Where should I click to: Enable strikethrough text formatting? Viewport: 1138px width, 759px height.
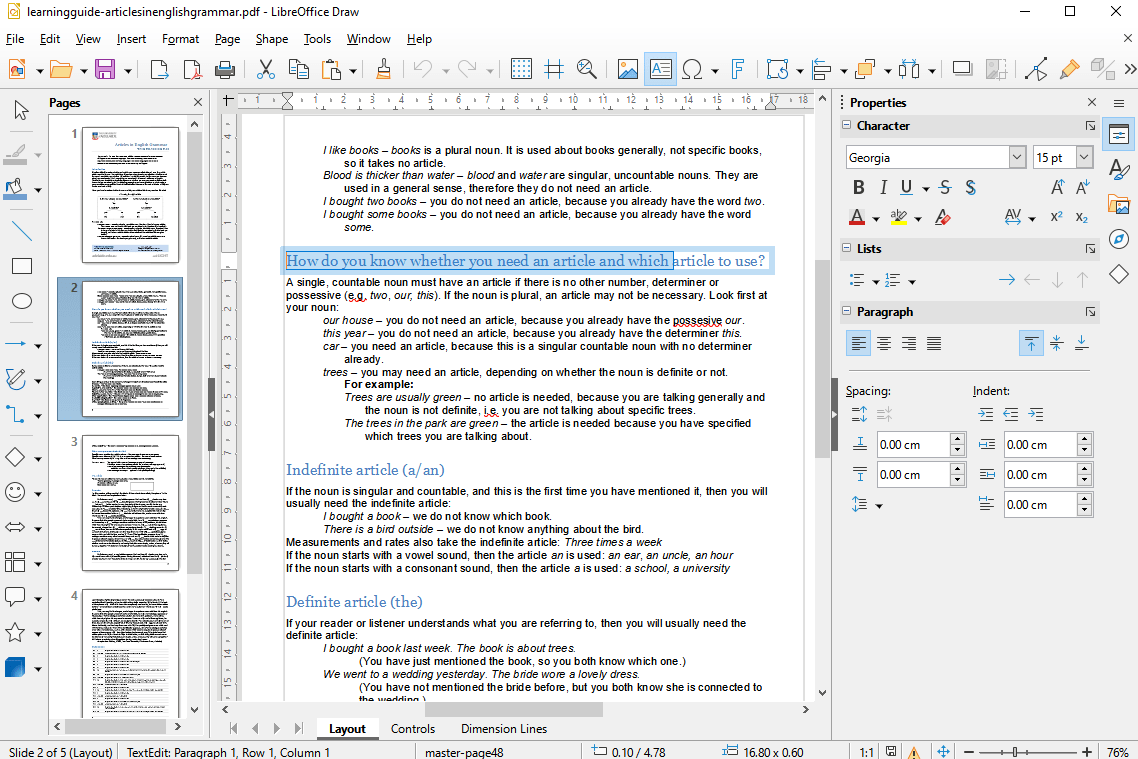pos(943,187)
